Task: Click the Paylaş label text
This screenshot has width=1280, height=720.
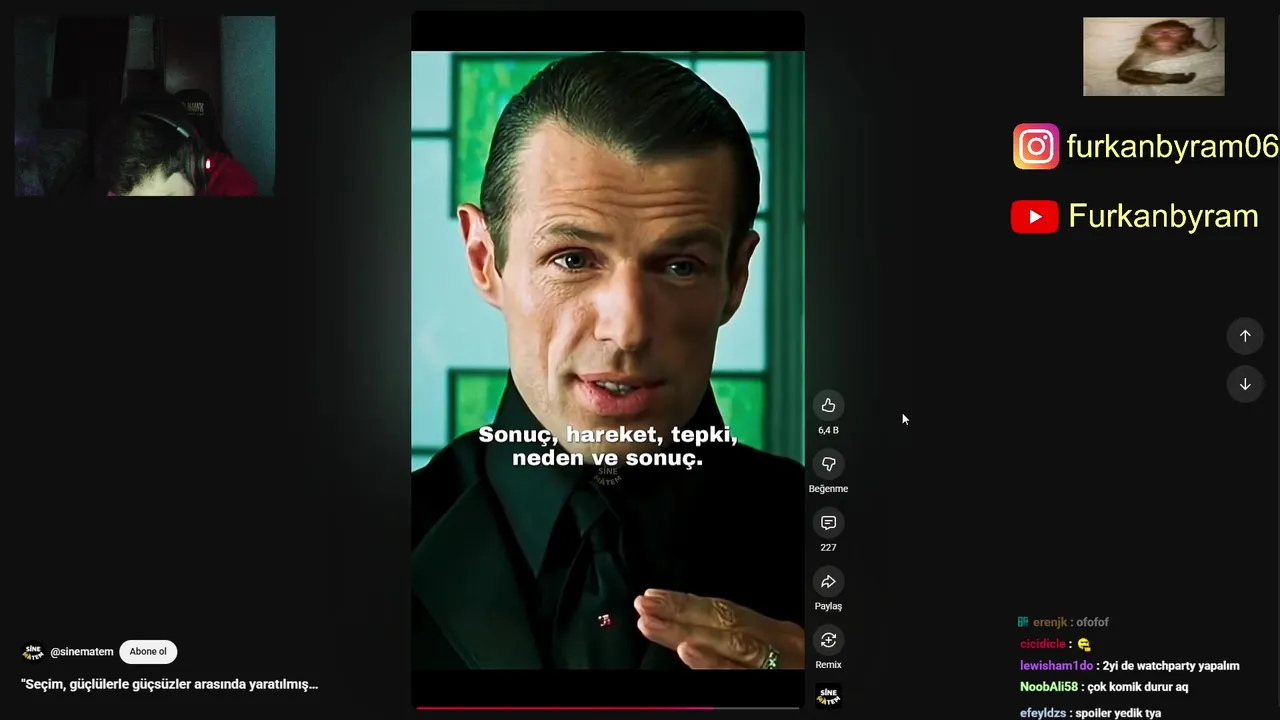Action: click(828, 606)
